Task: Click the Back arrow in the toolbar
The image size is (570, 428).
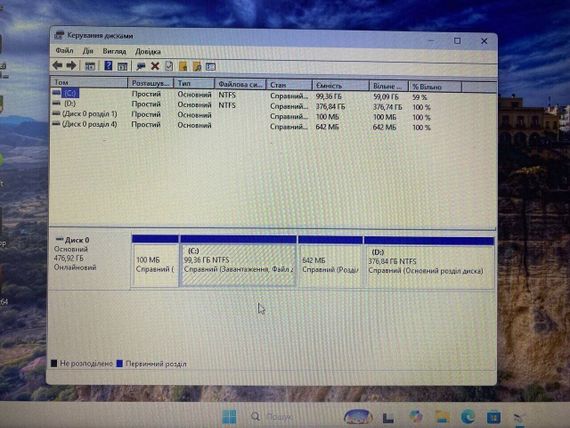Action: (57, 65)
